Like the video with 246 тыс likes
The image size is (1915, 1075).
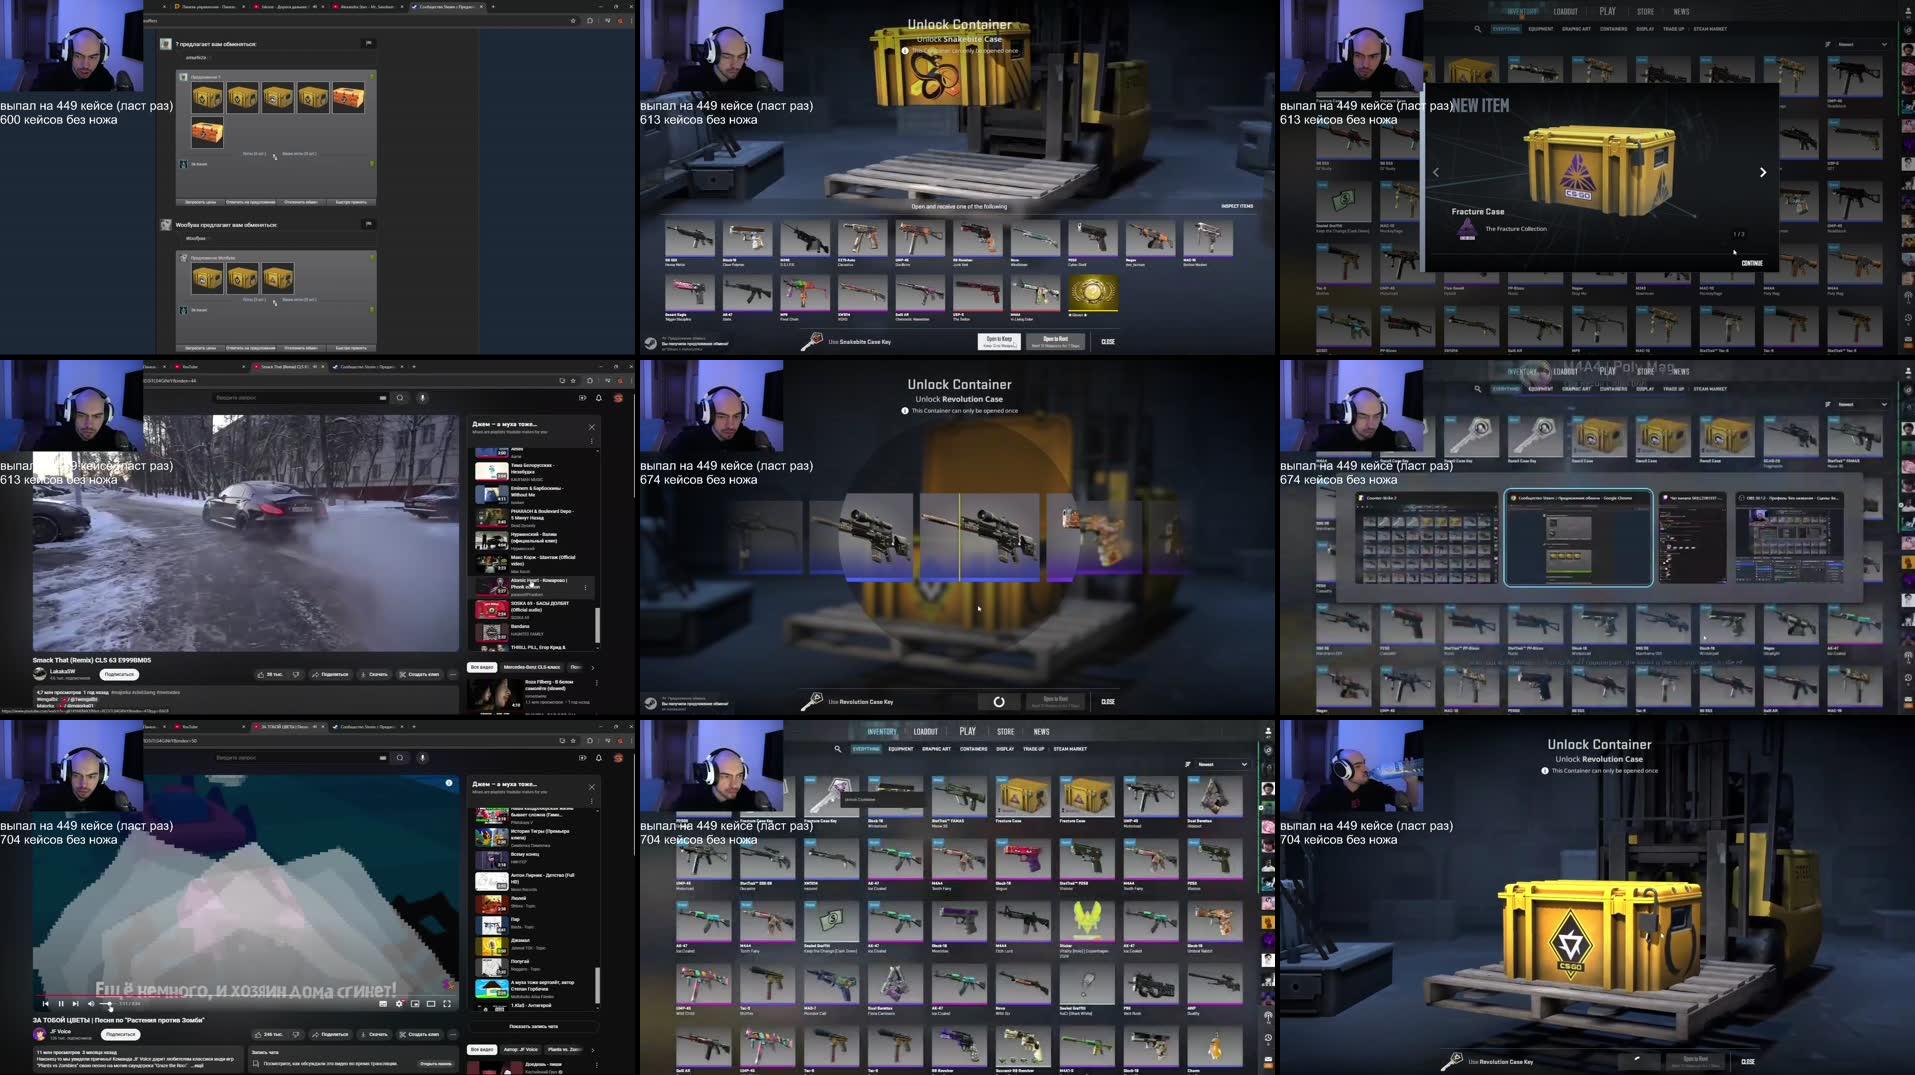pyautogui.click(x=271, y=1034)
